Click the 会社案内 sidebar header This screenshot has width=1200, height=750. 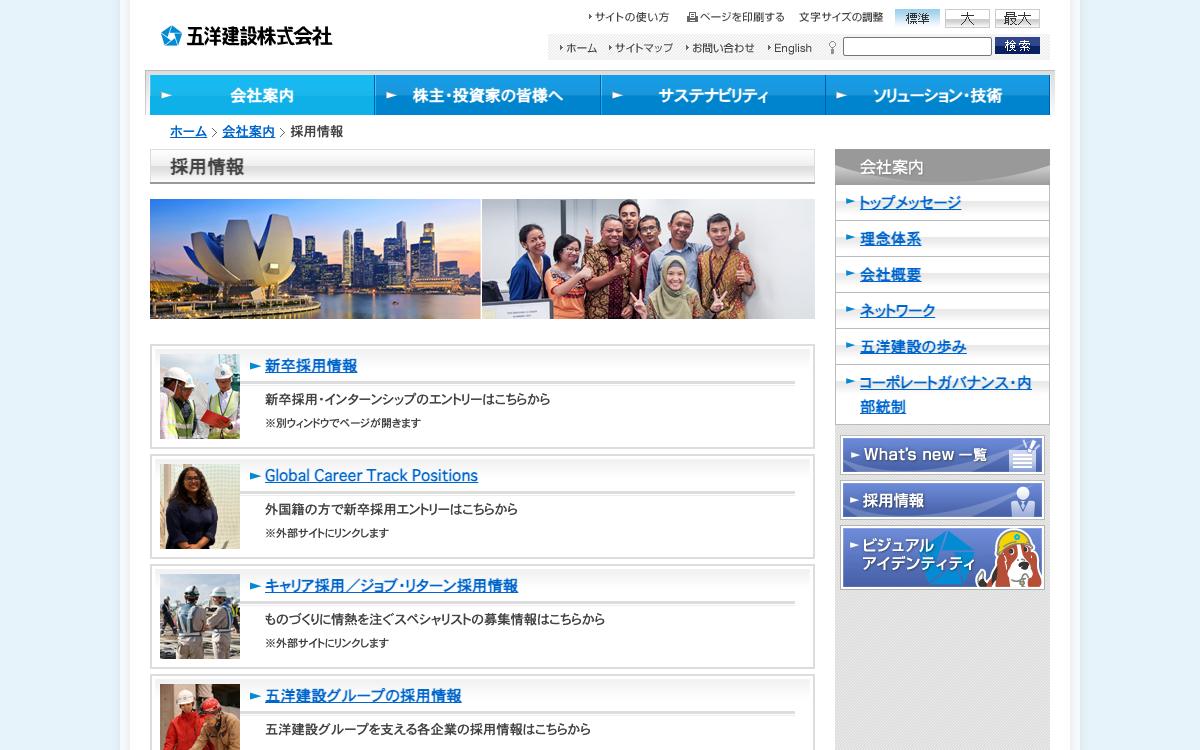[x=942, y=167]
